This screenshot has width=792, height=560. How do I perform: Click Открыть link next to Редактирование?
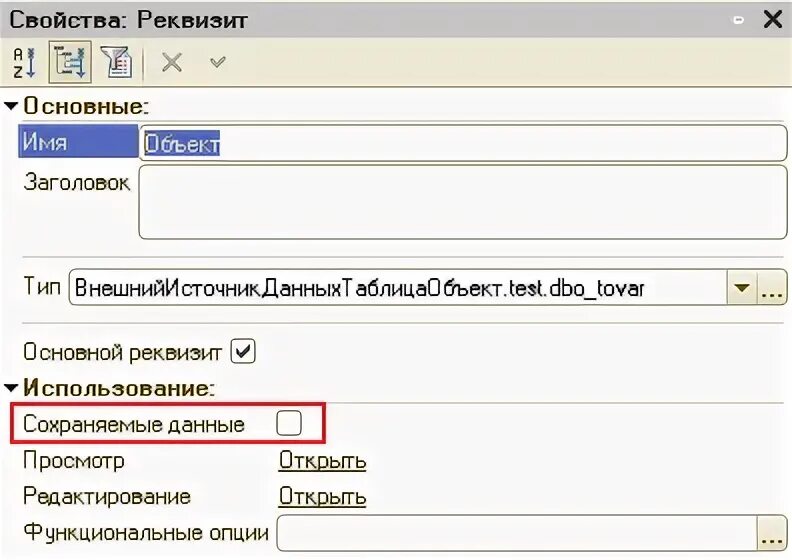322,496
